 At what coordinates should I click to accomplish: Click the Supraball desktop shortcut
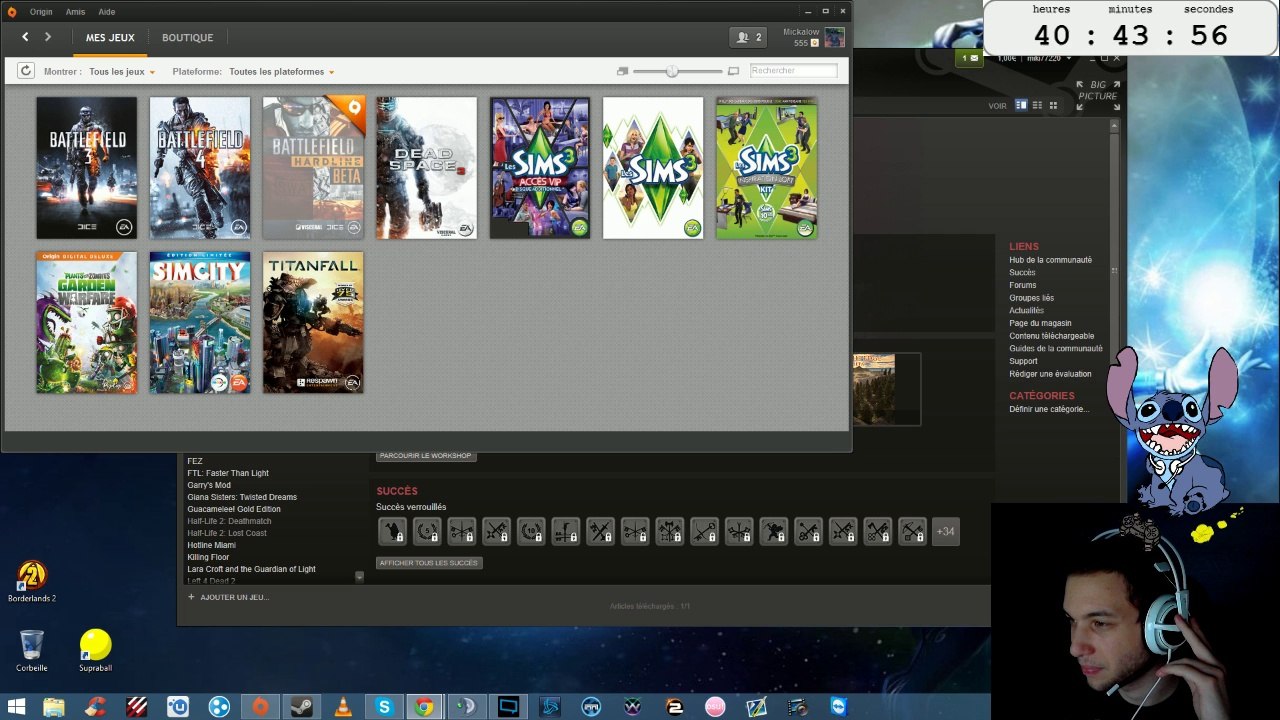click(x=96, y=651)
